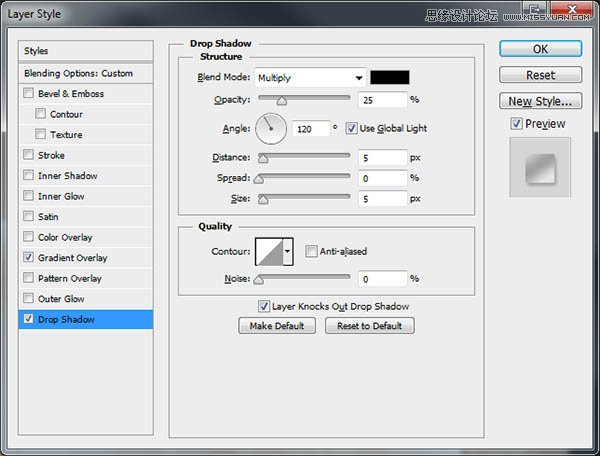Image resolution: width=600 pixels, height=456 pixels.
Task: Click the Distance slider handle
Action: 263,158
